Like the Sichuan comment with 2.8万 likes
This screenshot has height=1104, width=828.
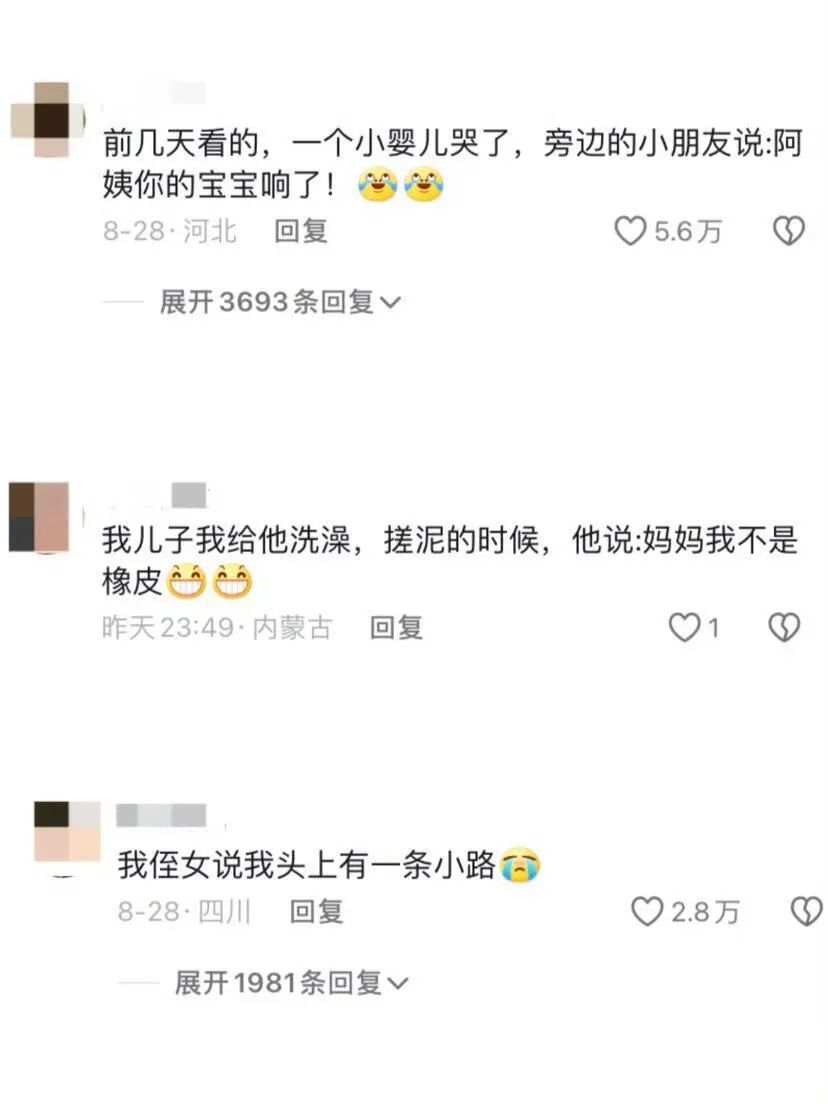(646, 911)
